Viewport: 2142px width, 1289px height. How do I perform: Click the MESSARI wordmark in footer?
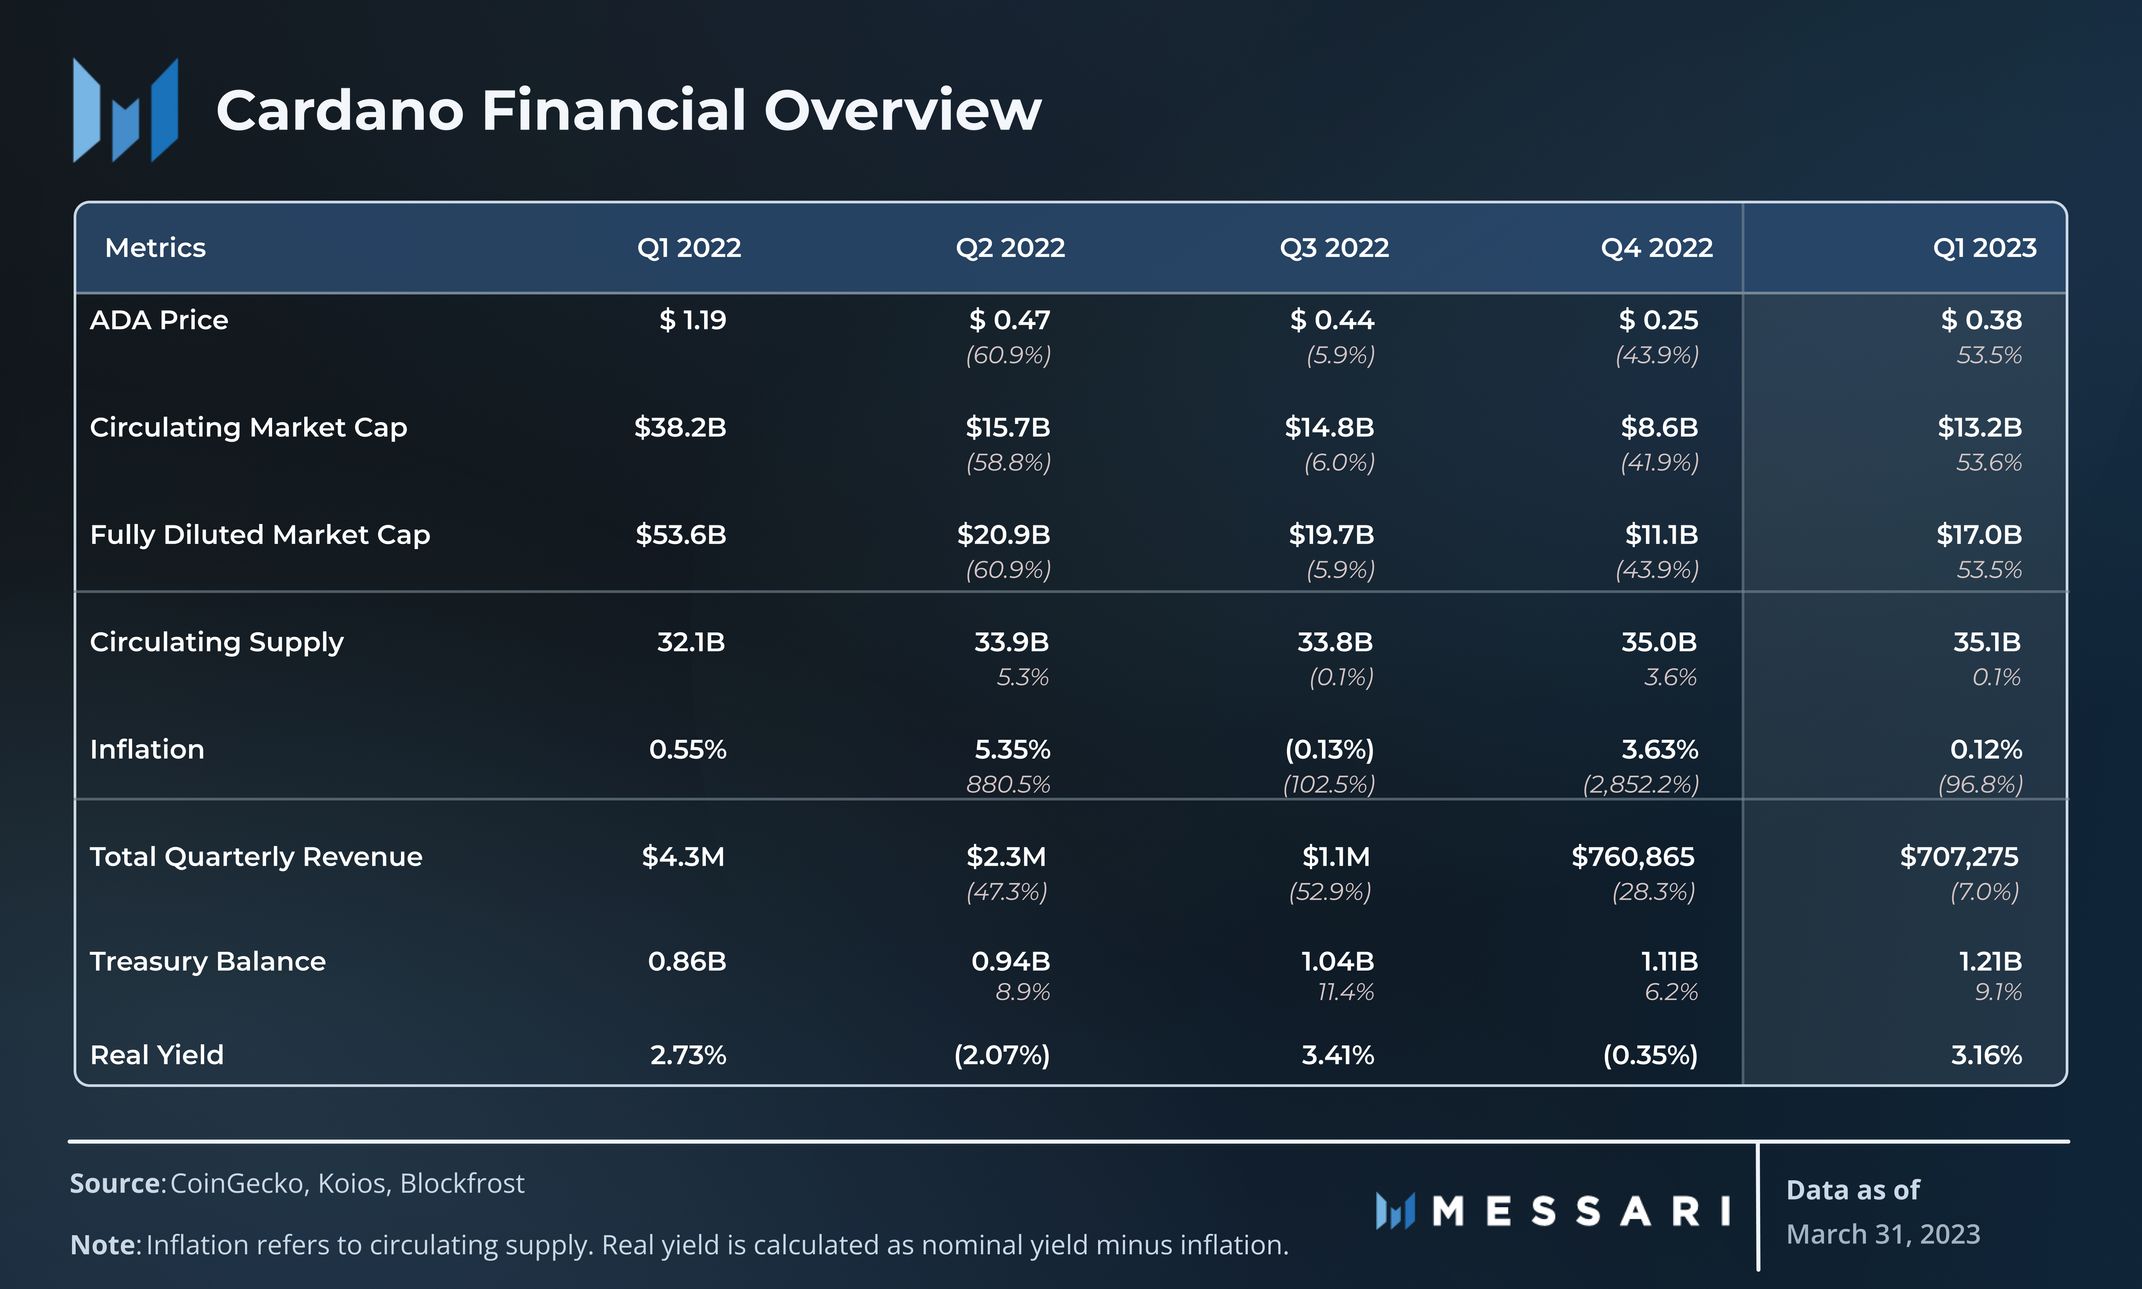(x=1581, y=1211)
